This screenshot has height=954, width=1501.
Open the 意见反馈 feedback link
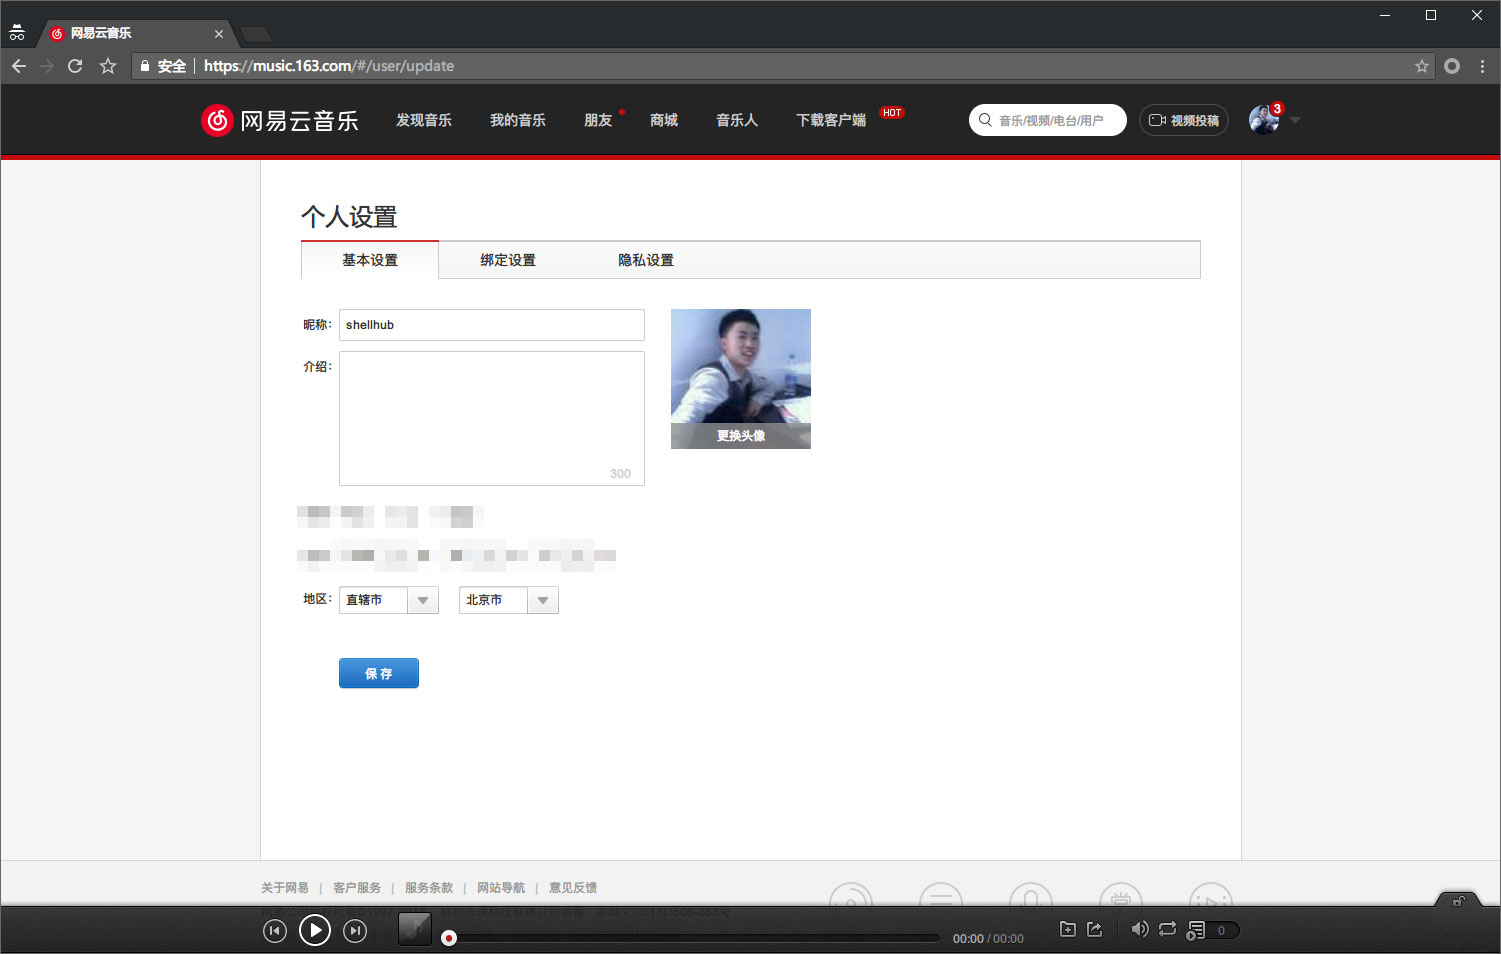click(572, 887)
